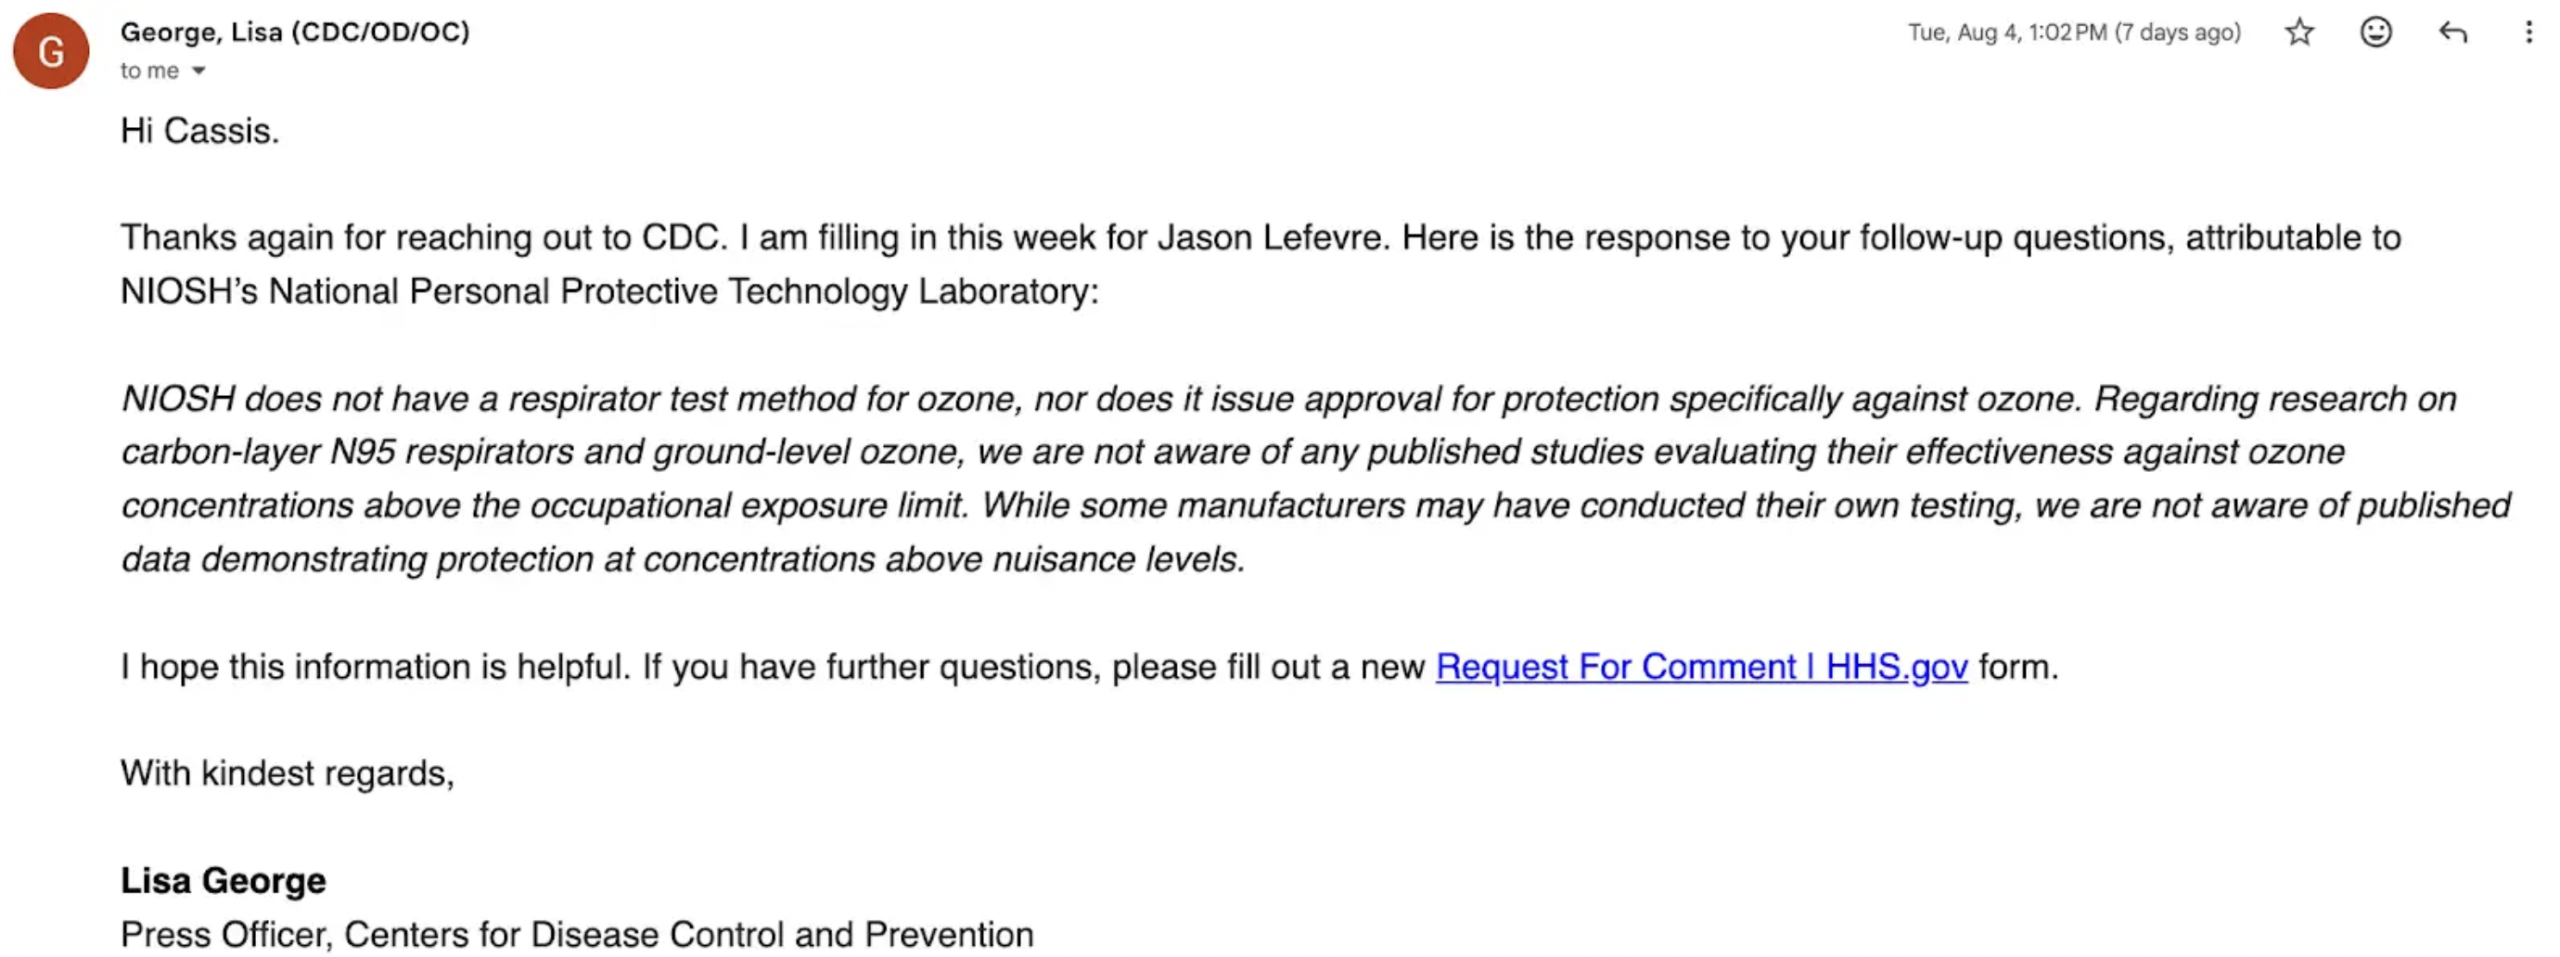Expand recipient details arrow next to 'to me'
2560x957 pixels.
[199, 71]
